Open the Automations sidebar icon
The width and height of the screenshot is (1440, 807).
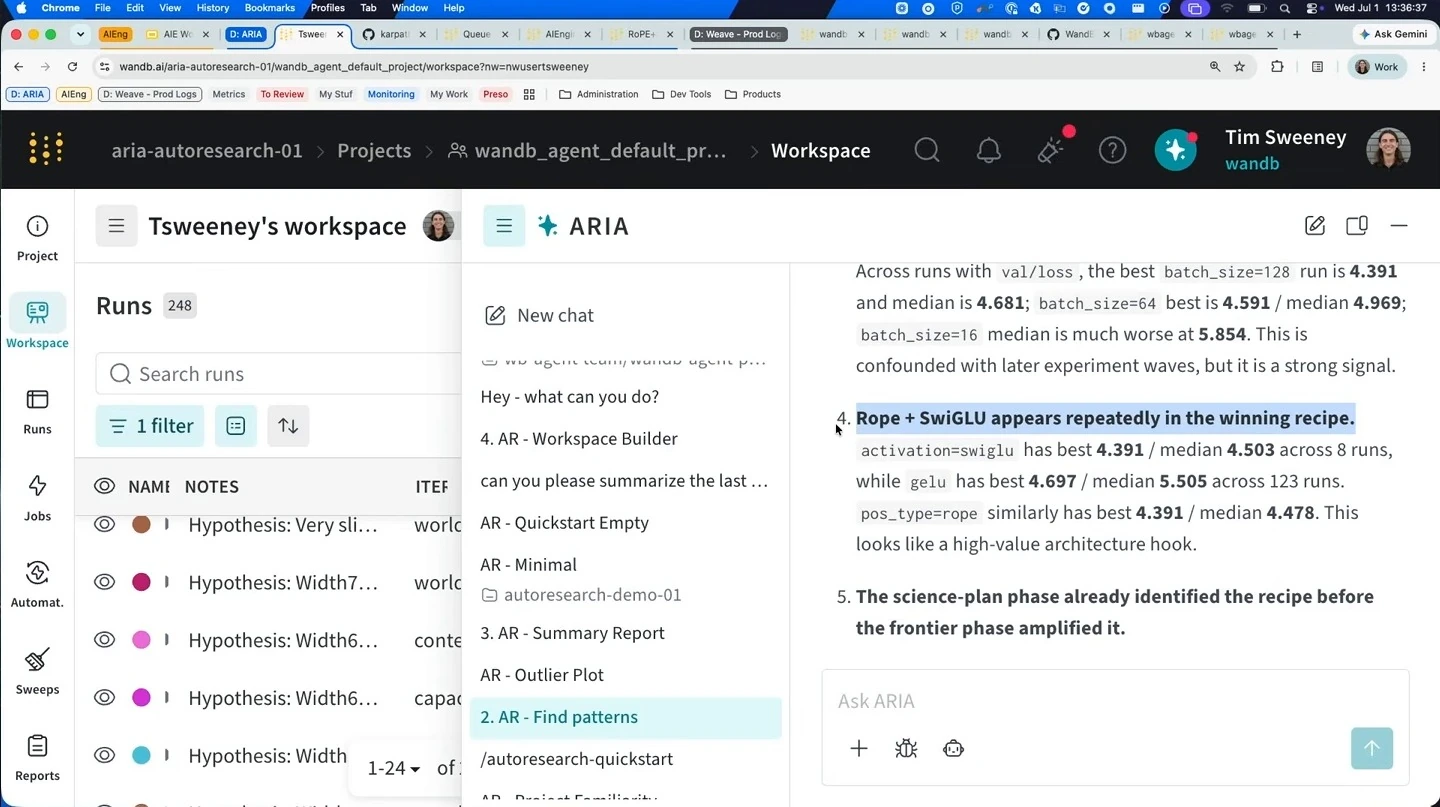(x=37, y=584)
